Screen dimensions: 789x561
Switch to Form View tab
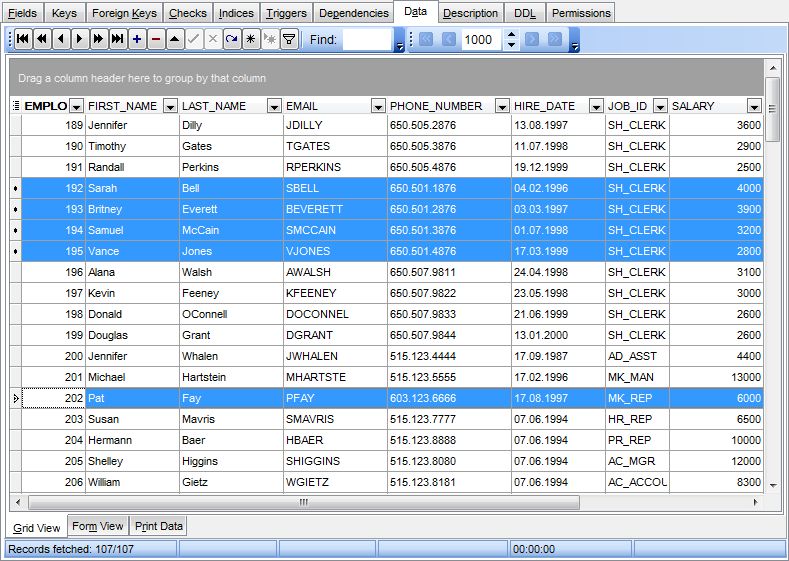pos(98,527)
